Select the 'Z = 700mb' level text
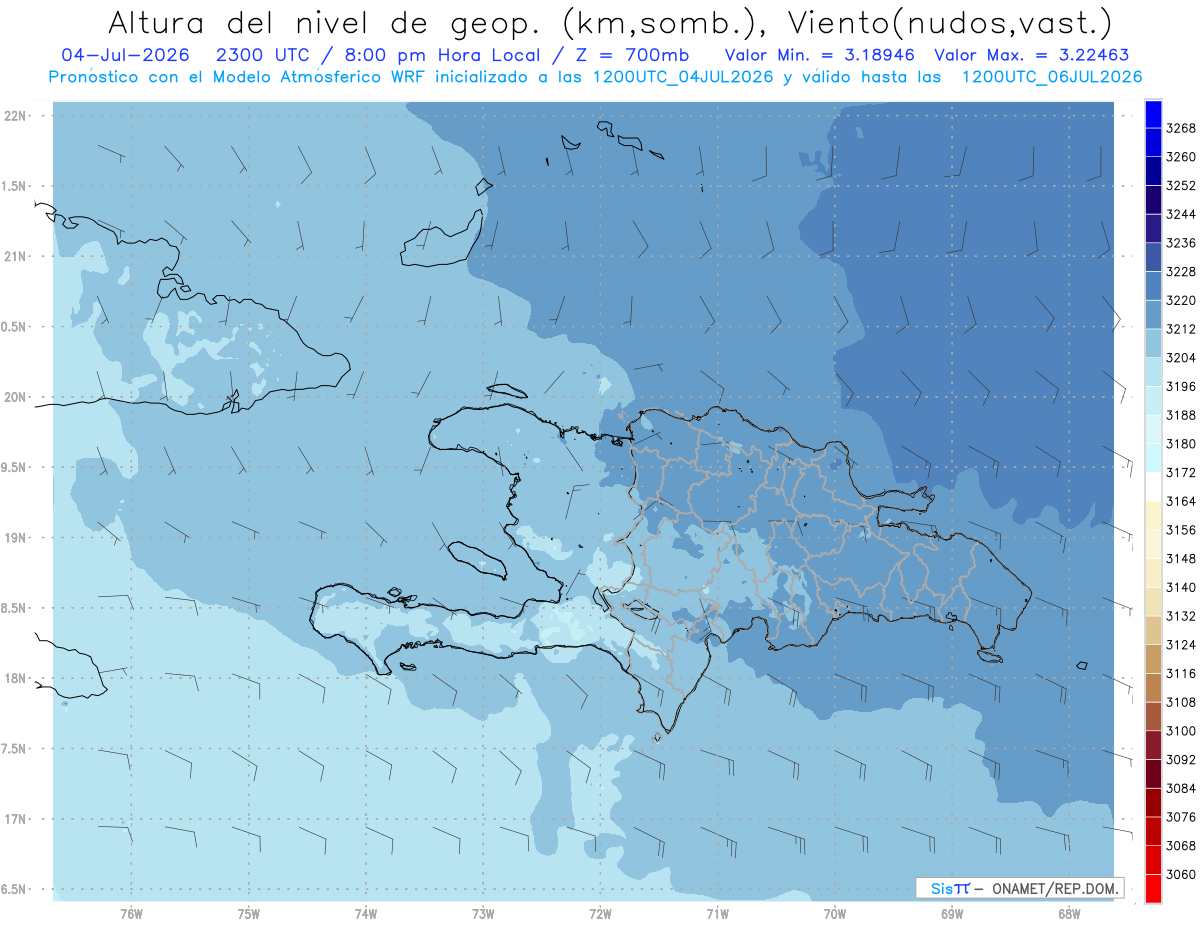The width and height of the screenshot is (1200, 927). coord(628,55)
